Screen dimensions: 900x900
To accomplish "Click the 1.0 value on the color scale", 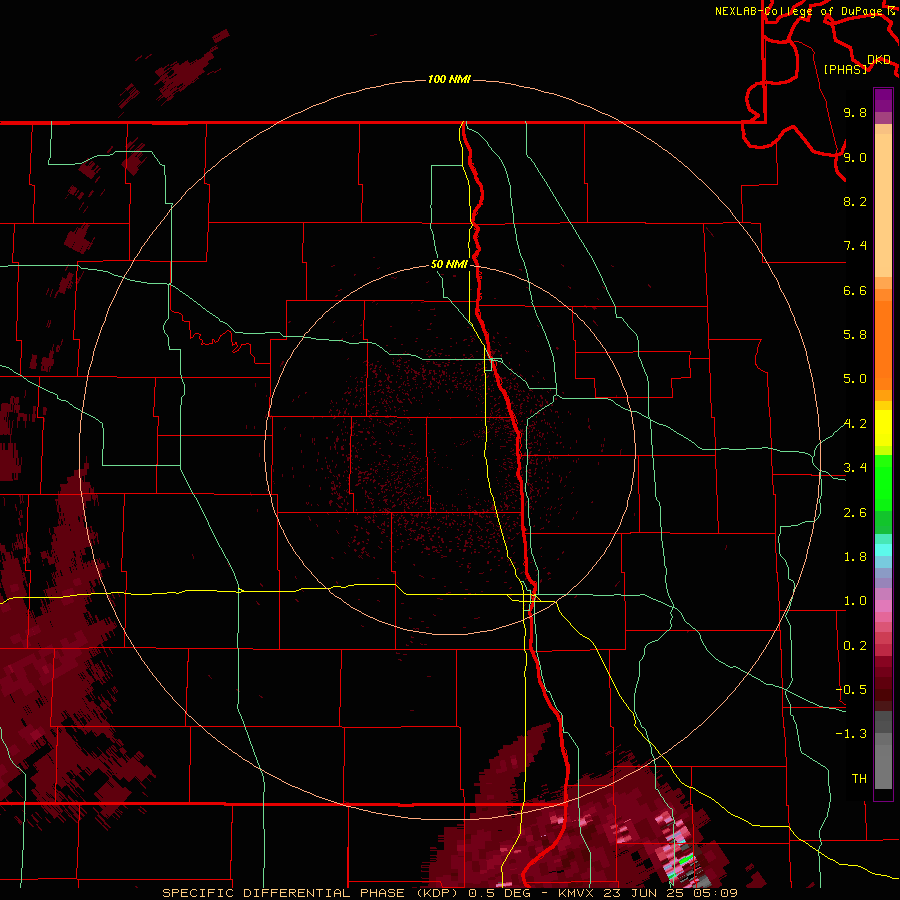I will pos(855,601).
